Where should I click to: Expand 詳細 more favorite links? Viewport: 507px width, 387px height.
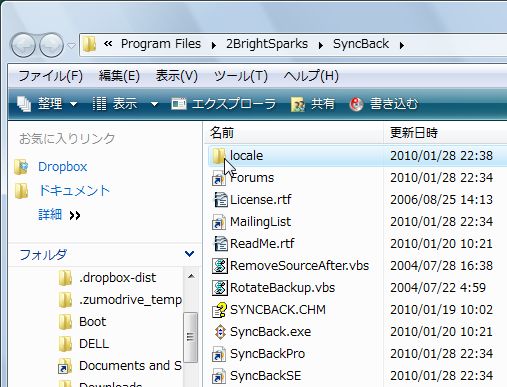click(59, 215)
